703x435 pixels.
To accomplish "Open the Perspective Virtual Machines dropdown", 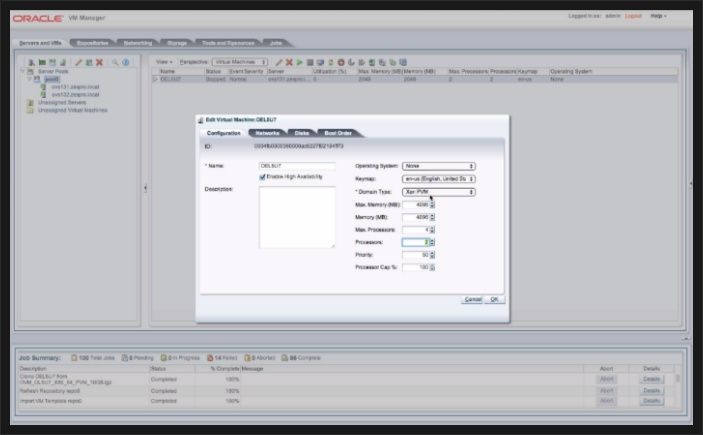I will point(240,62).
